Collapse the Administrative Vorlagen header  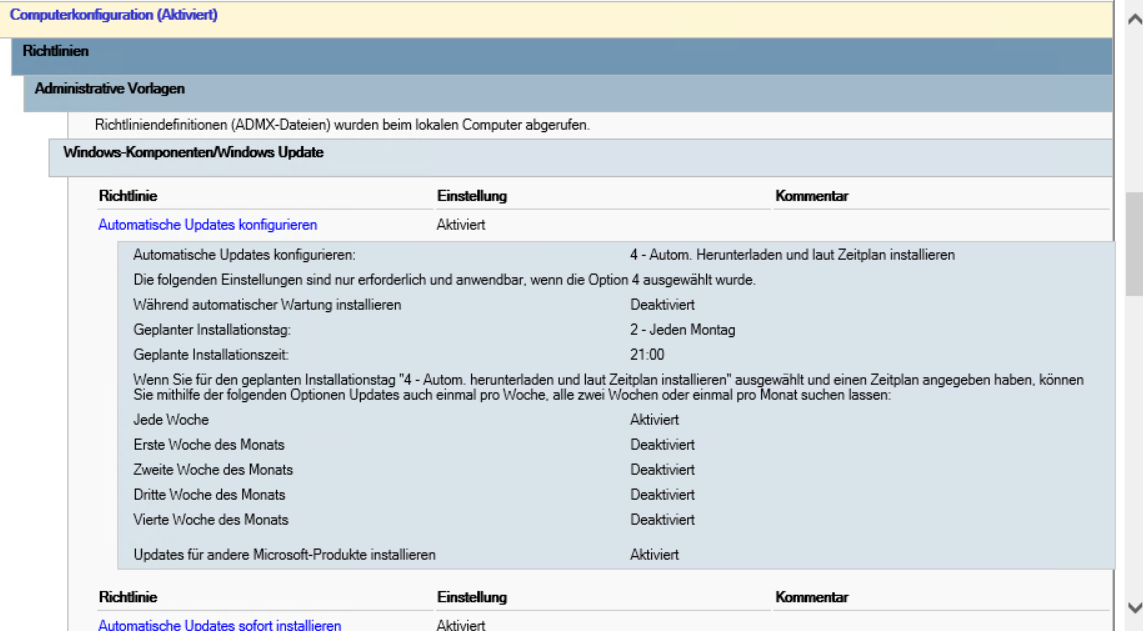(x=109, y=88)
